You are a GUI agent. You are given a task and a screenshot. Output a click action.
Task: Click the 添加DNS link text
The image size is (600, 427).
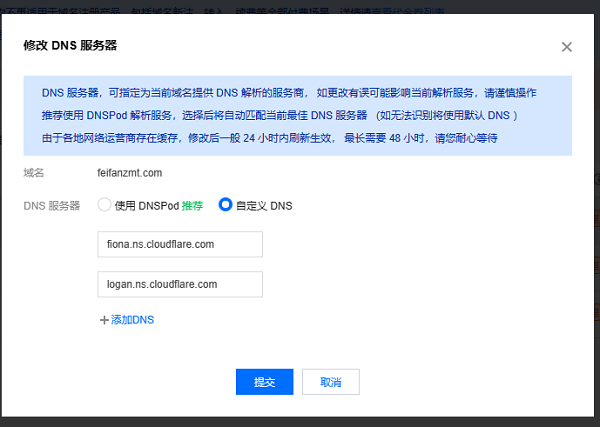132,320
